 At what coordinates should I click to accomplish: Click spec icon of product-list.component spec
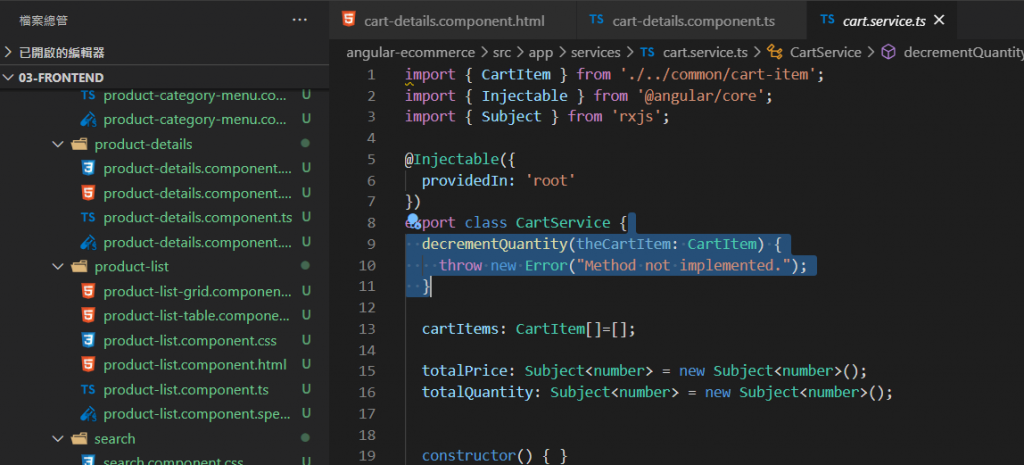coord(88,414)
